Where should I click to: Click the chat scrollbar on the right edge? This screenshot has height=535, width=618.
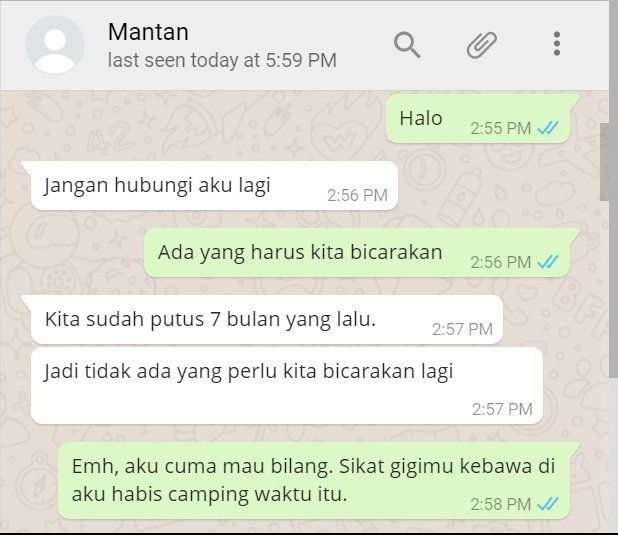(604, 162)
